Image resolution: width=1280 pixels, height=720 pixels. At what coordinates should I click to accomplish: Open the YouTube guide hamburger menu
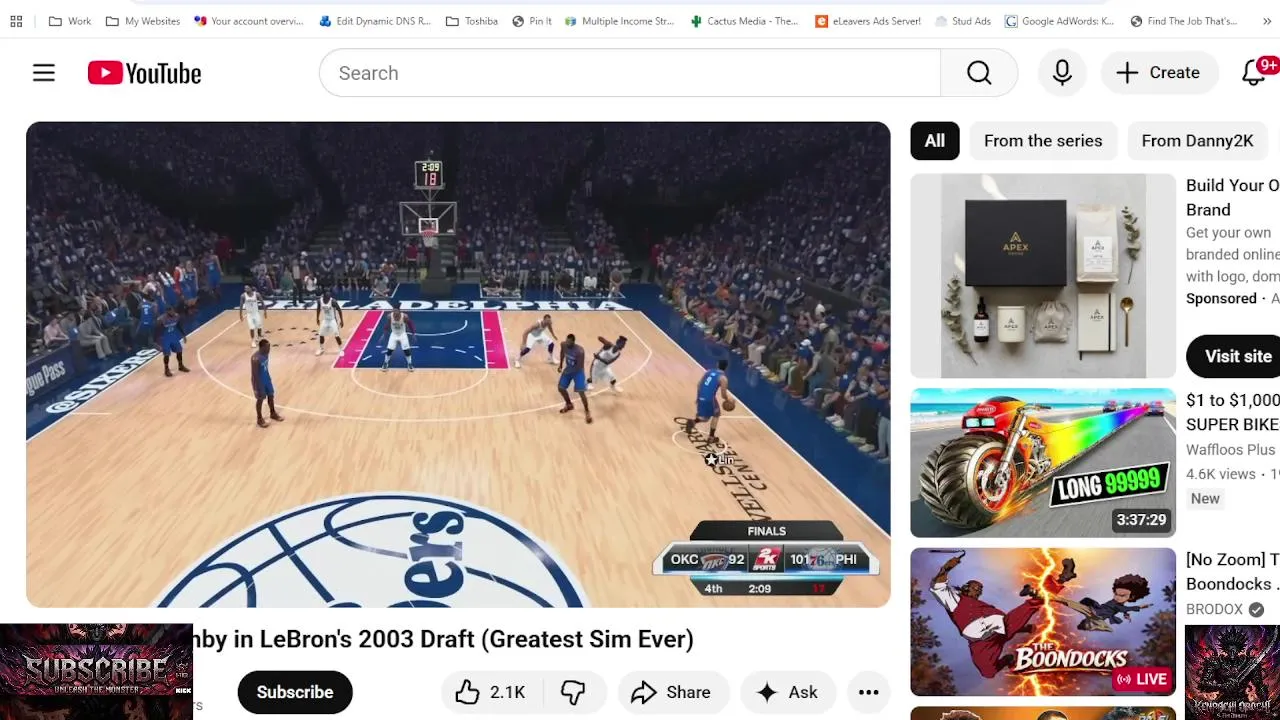click(x=44, y=73)
